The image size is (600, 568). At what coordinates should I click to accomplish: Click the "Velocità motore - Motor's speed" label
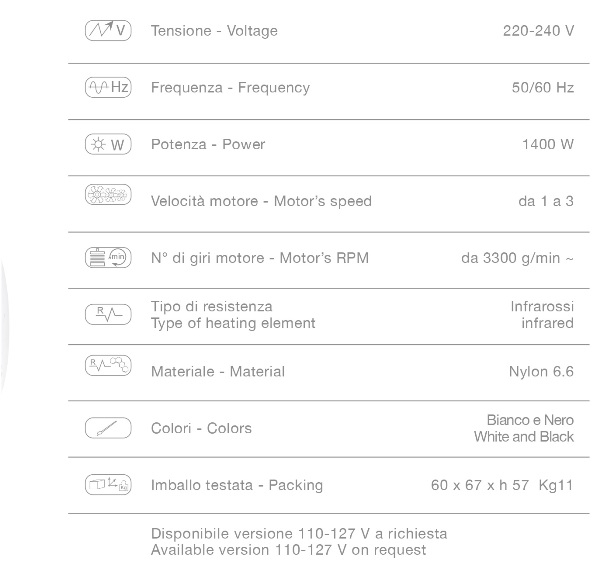point(261,201)
